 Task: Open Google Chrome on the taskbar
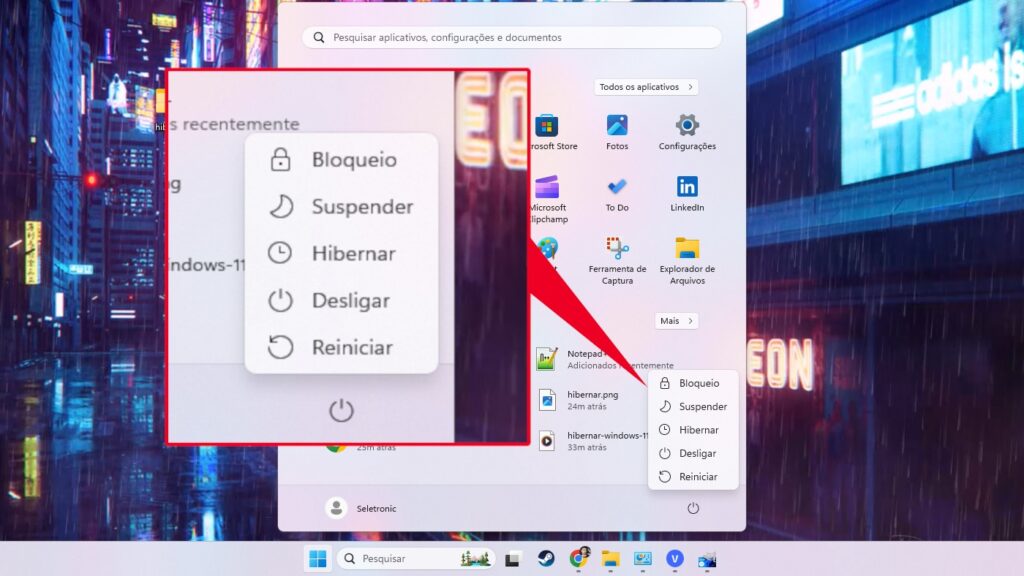click(575, 558)
